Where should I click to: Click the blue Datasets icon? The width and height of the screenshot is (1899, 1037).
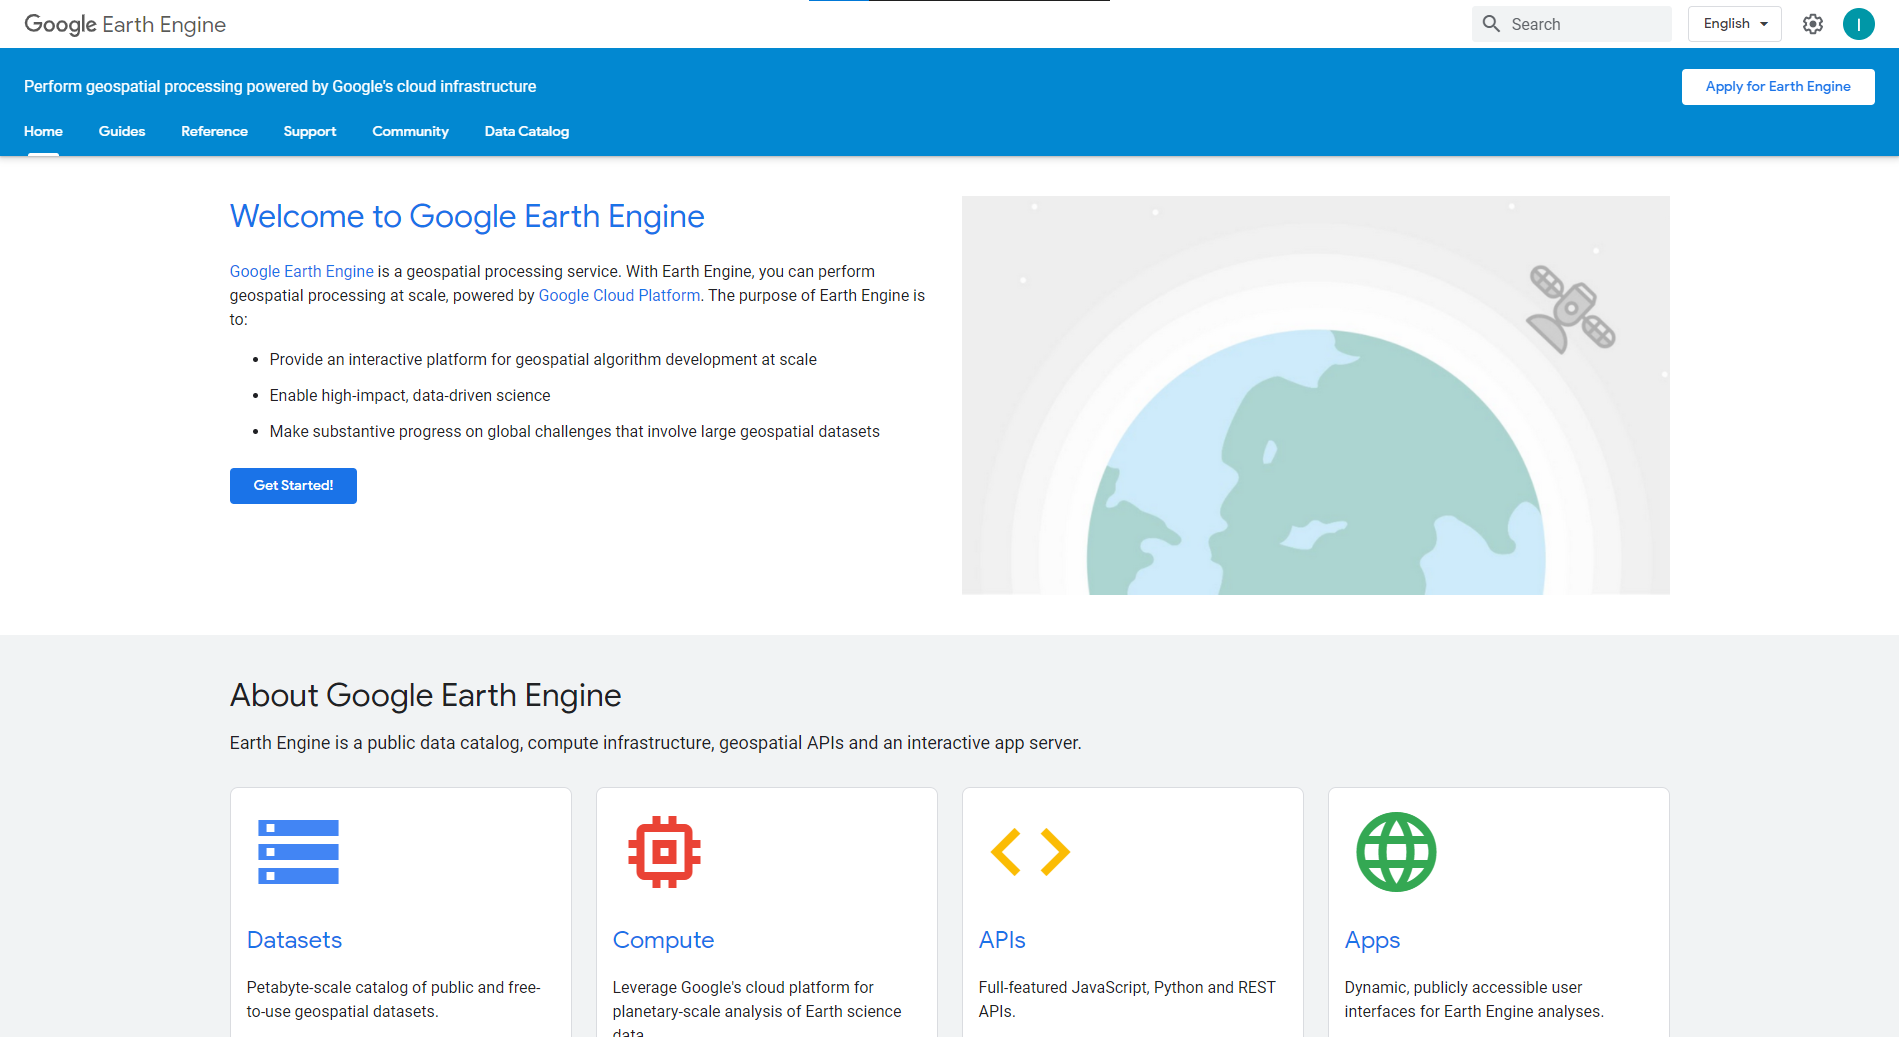click(298, 852)
